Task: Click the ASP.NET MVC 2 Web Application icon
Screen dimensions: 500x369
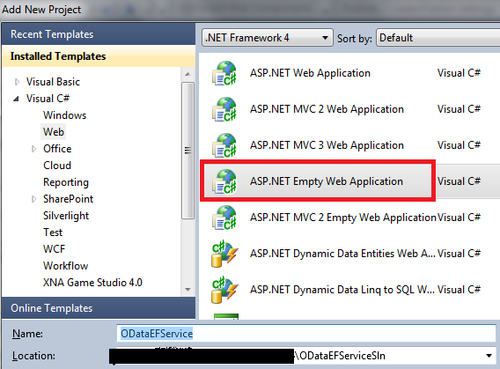Action: tap(224, 109)
